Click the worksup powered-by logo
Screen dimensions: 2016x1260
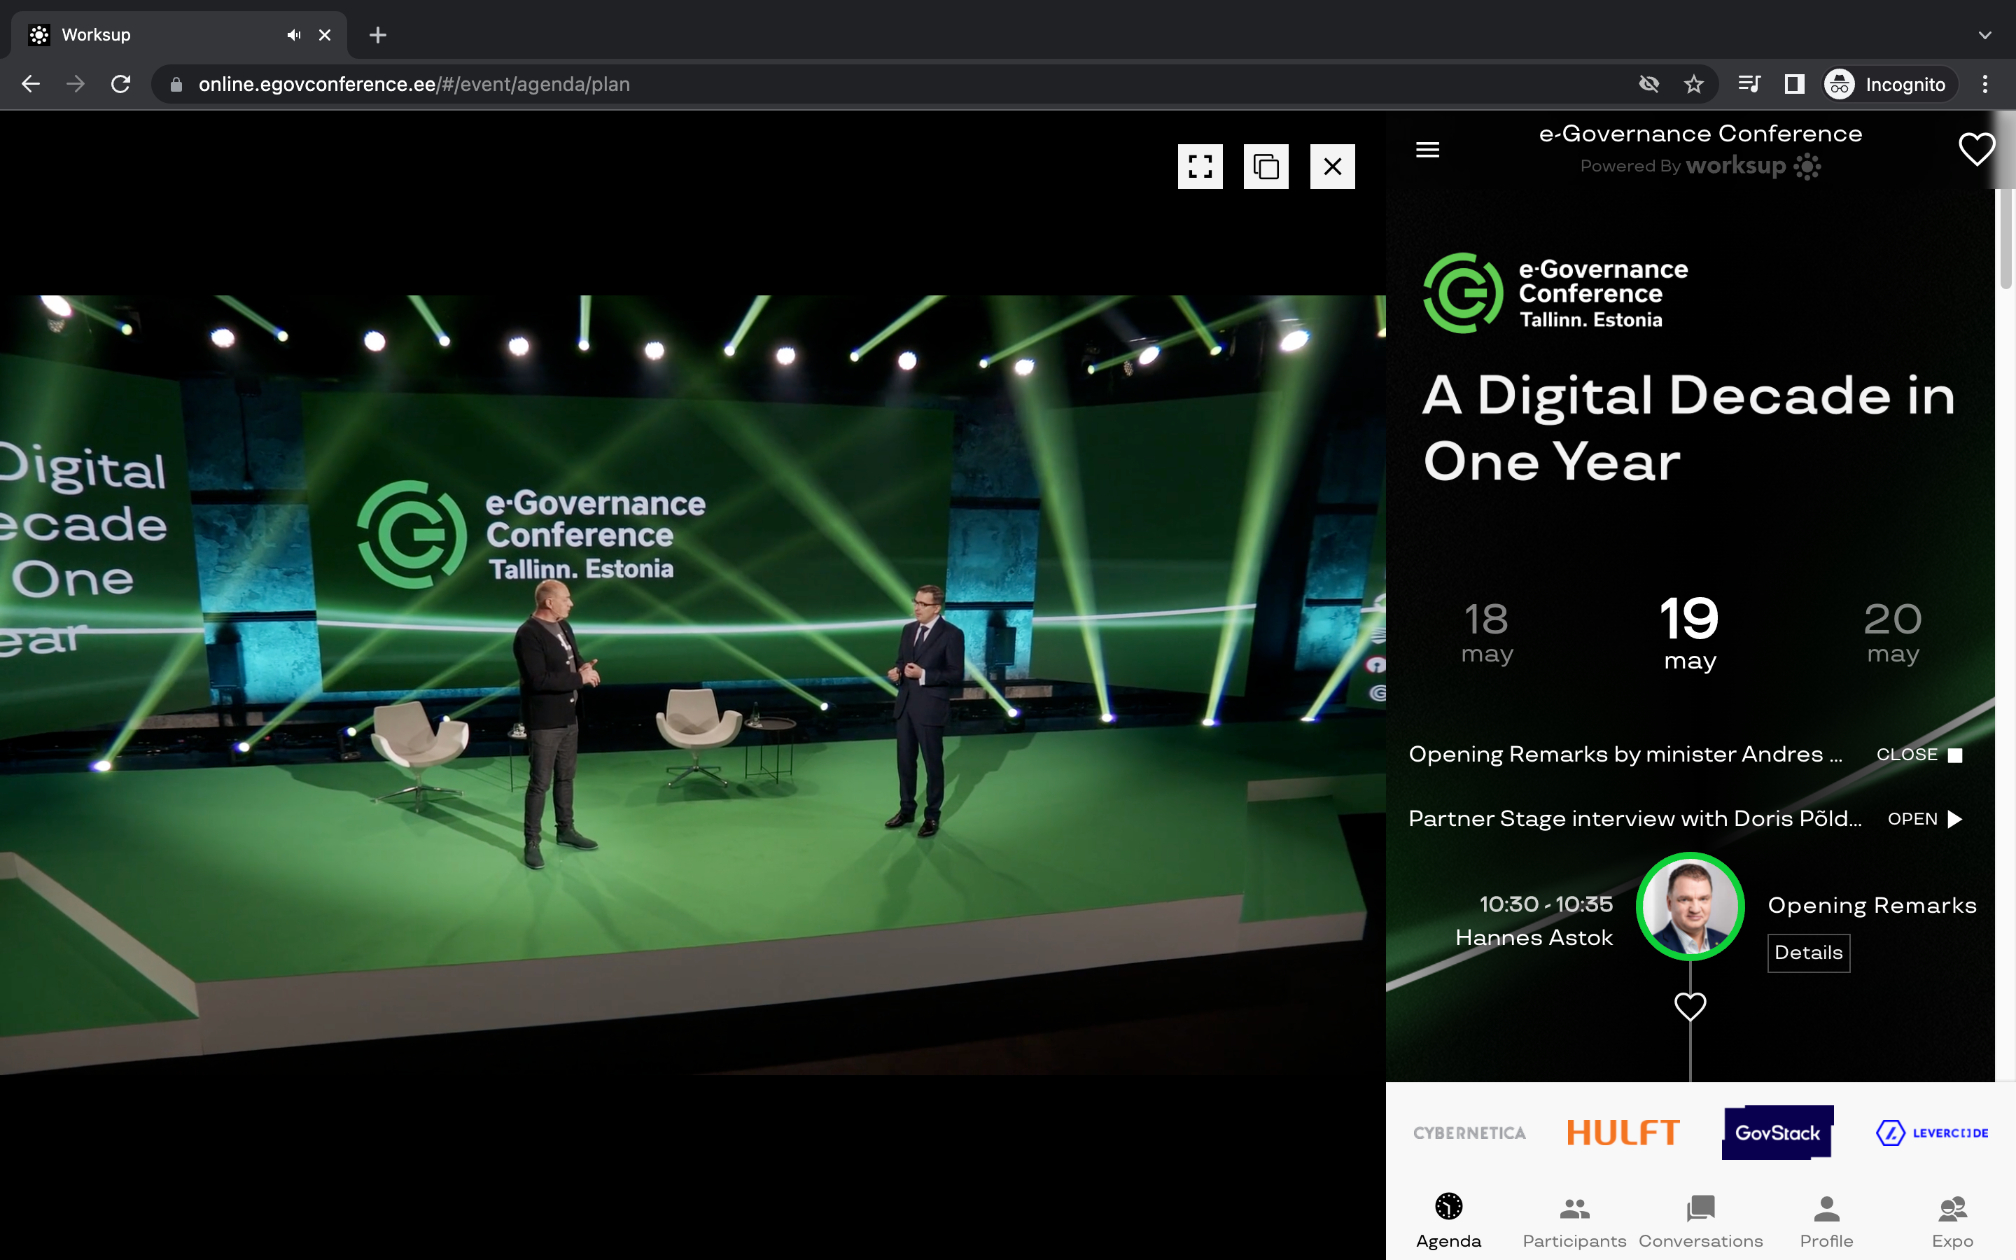[x=1753, y=166]
